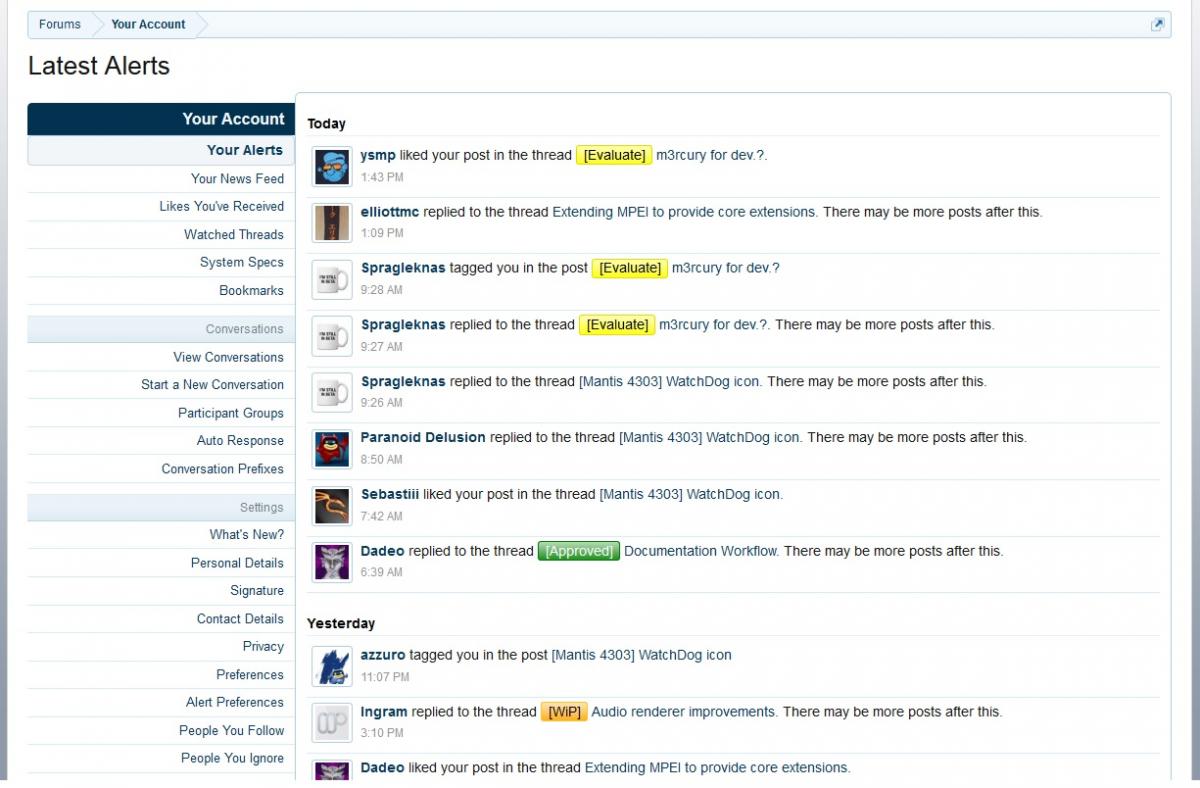Click Spragleknas avatar on the 9:26 AM alert
Viewport: 1200px width, 788px height.
(332, 393)
